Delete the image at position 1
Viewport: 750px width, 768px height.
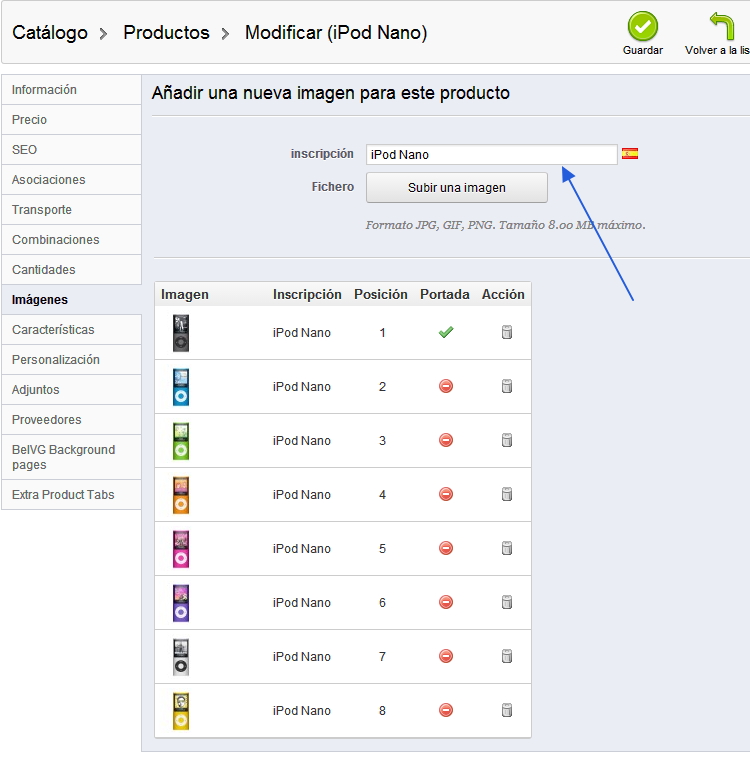tap(507, 333)
